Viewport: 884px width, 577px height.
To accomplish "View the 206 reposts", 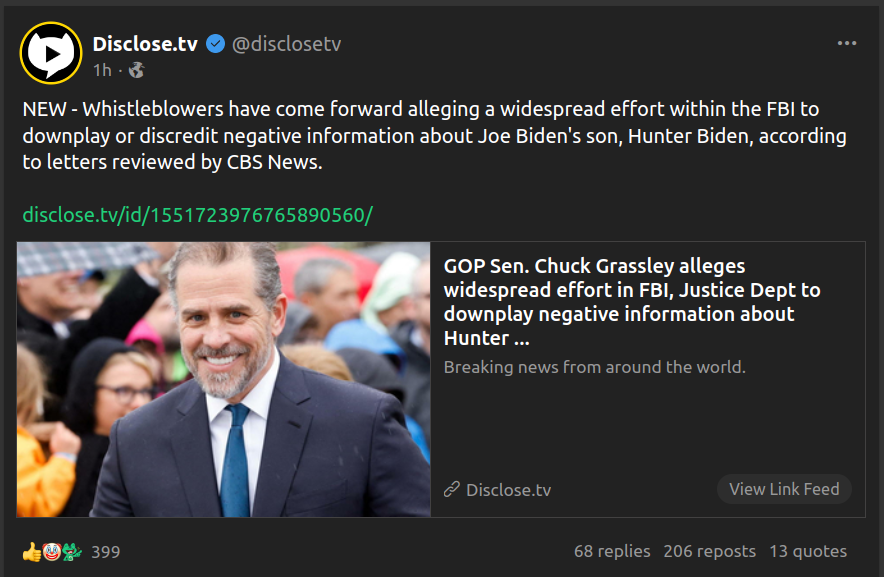I will pyautogui.click(x=709, y=551).
